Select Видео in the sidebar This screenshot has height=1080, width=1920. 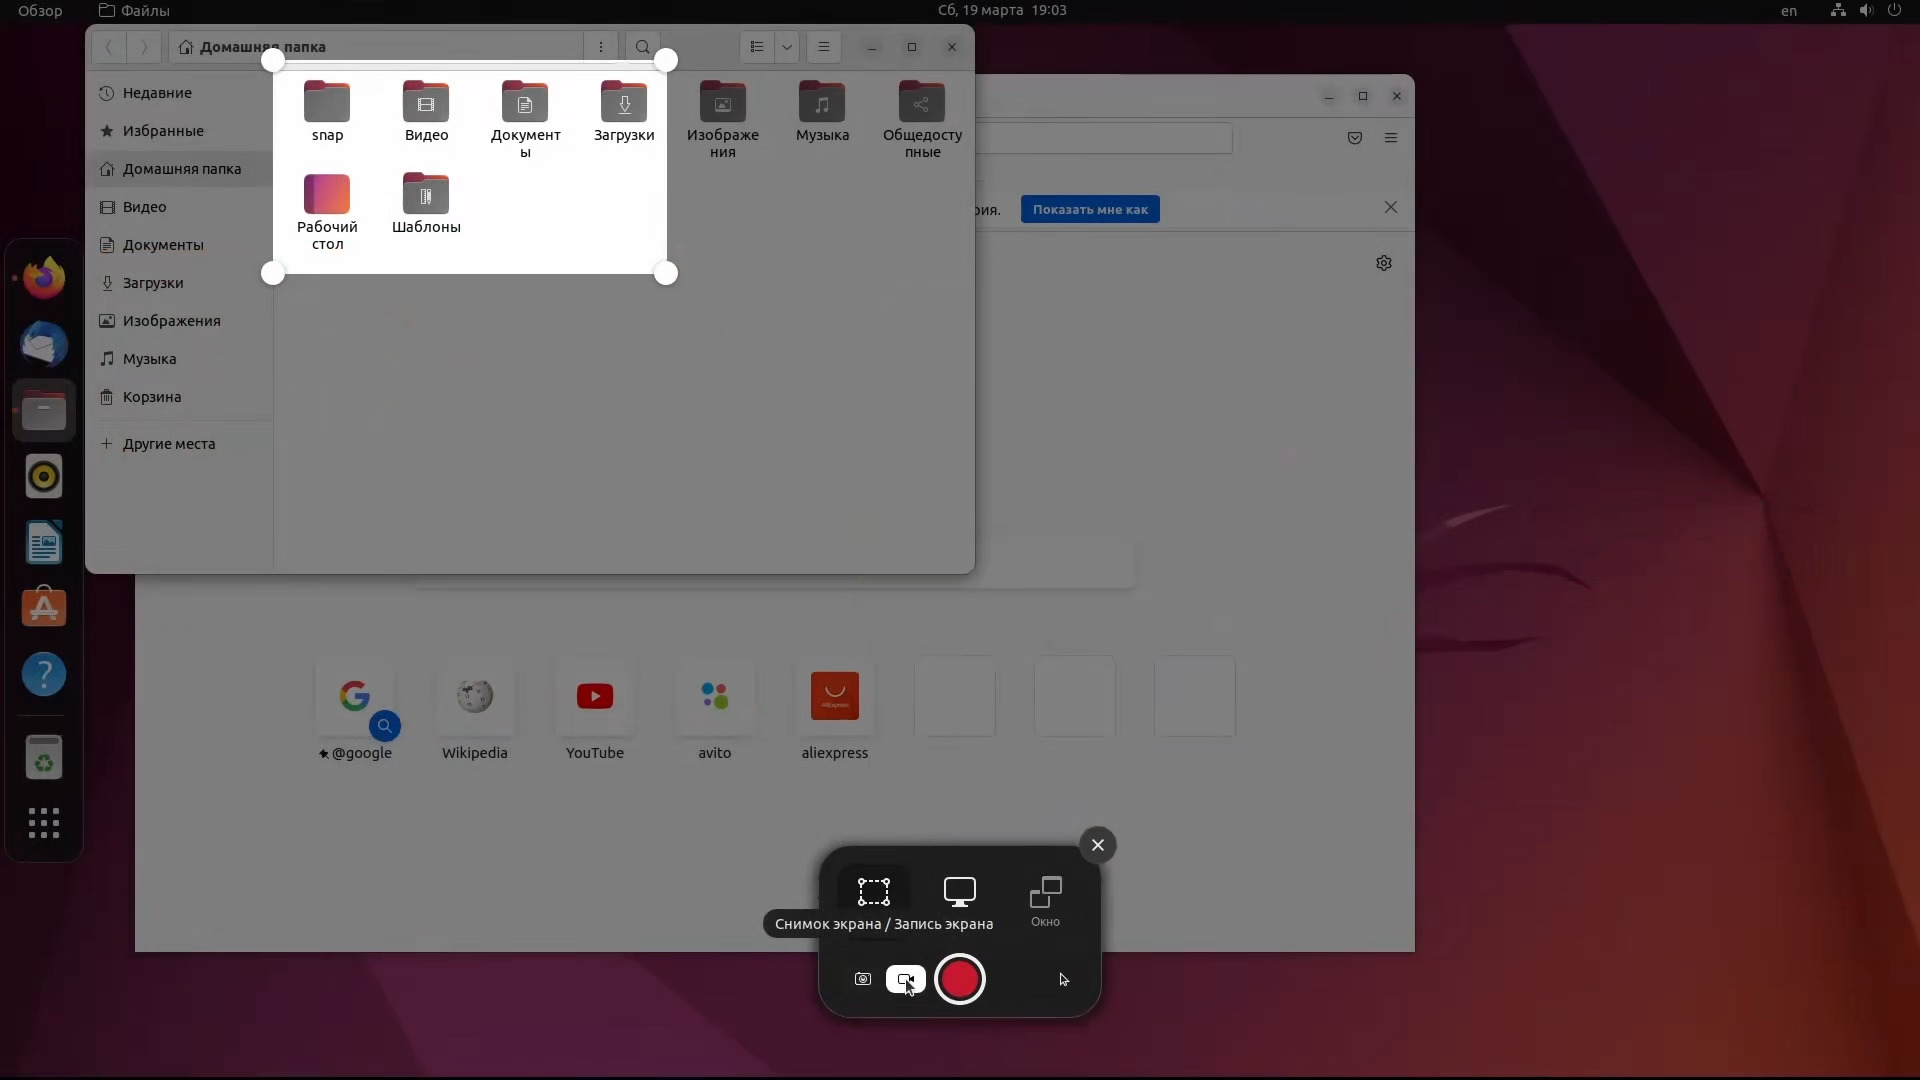[179, 207]
